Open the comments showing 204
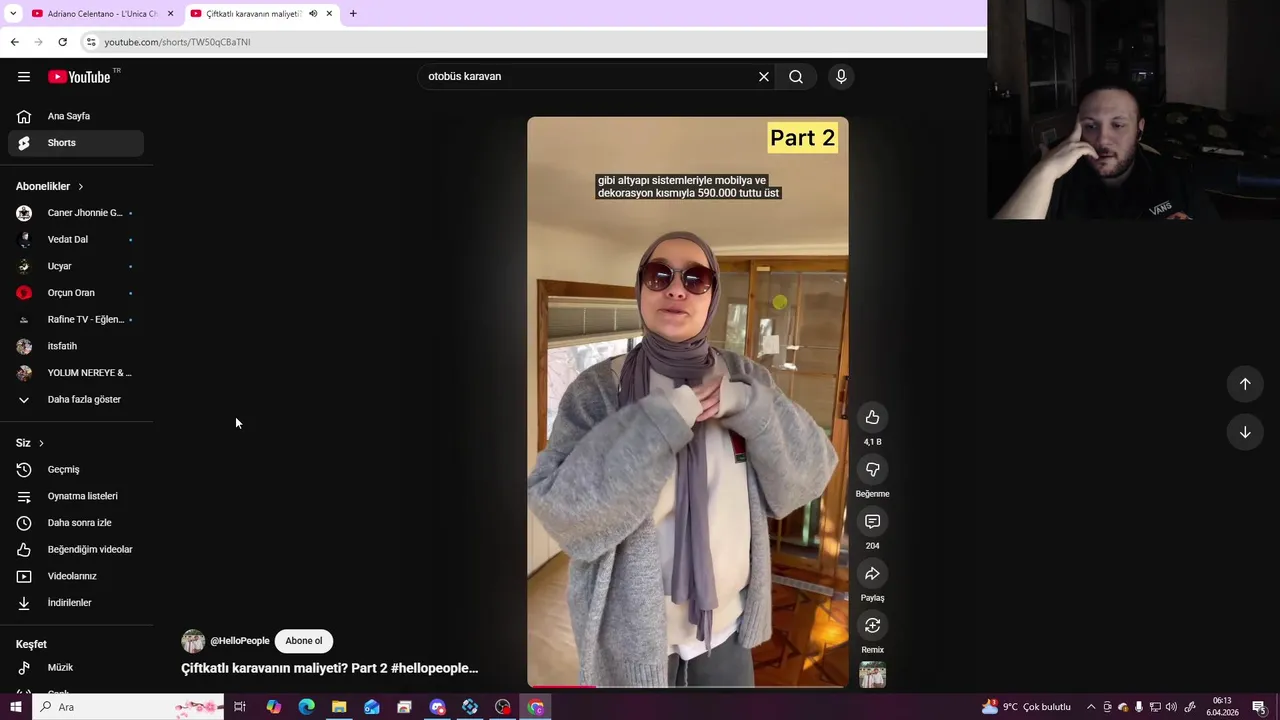Screen dimensions: 1280x720 872,521
